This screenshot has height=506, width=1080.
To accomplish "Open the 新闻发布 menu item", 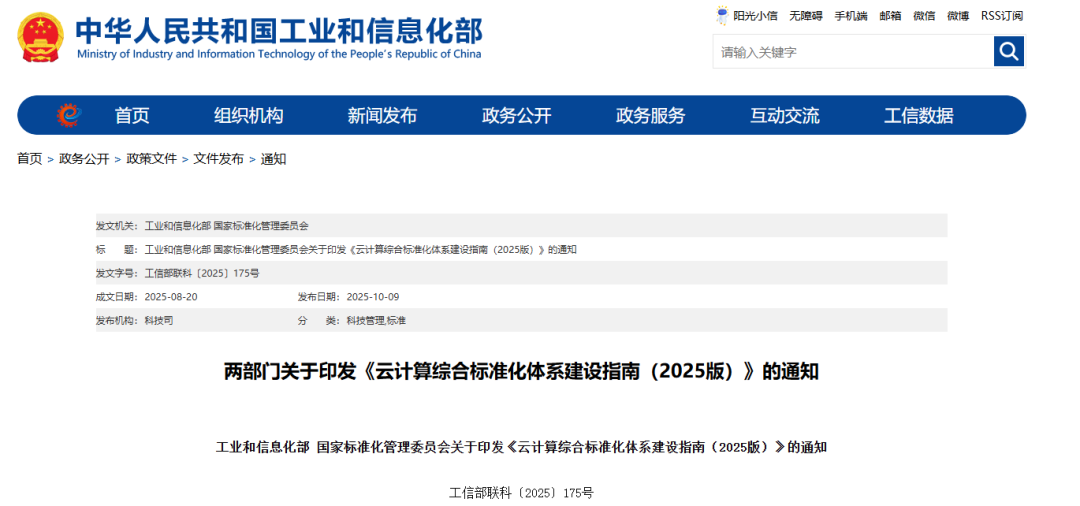I will pyautogui.click(x=382, y=116).
